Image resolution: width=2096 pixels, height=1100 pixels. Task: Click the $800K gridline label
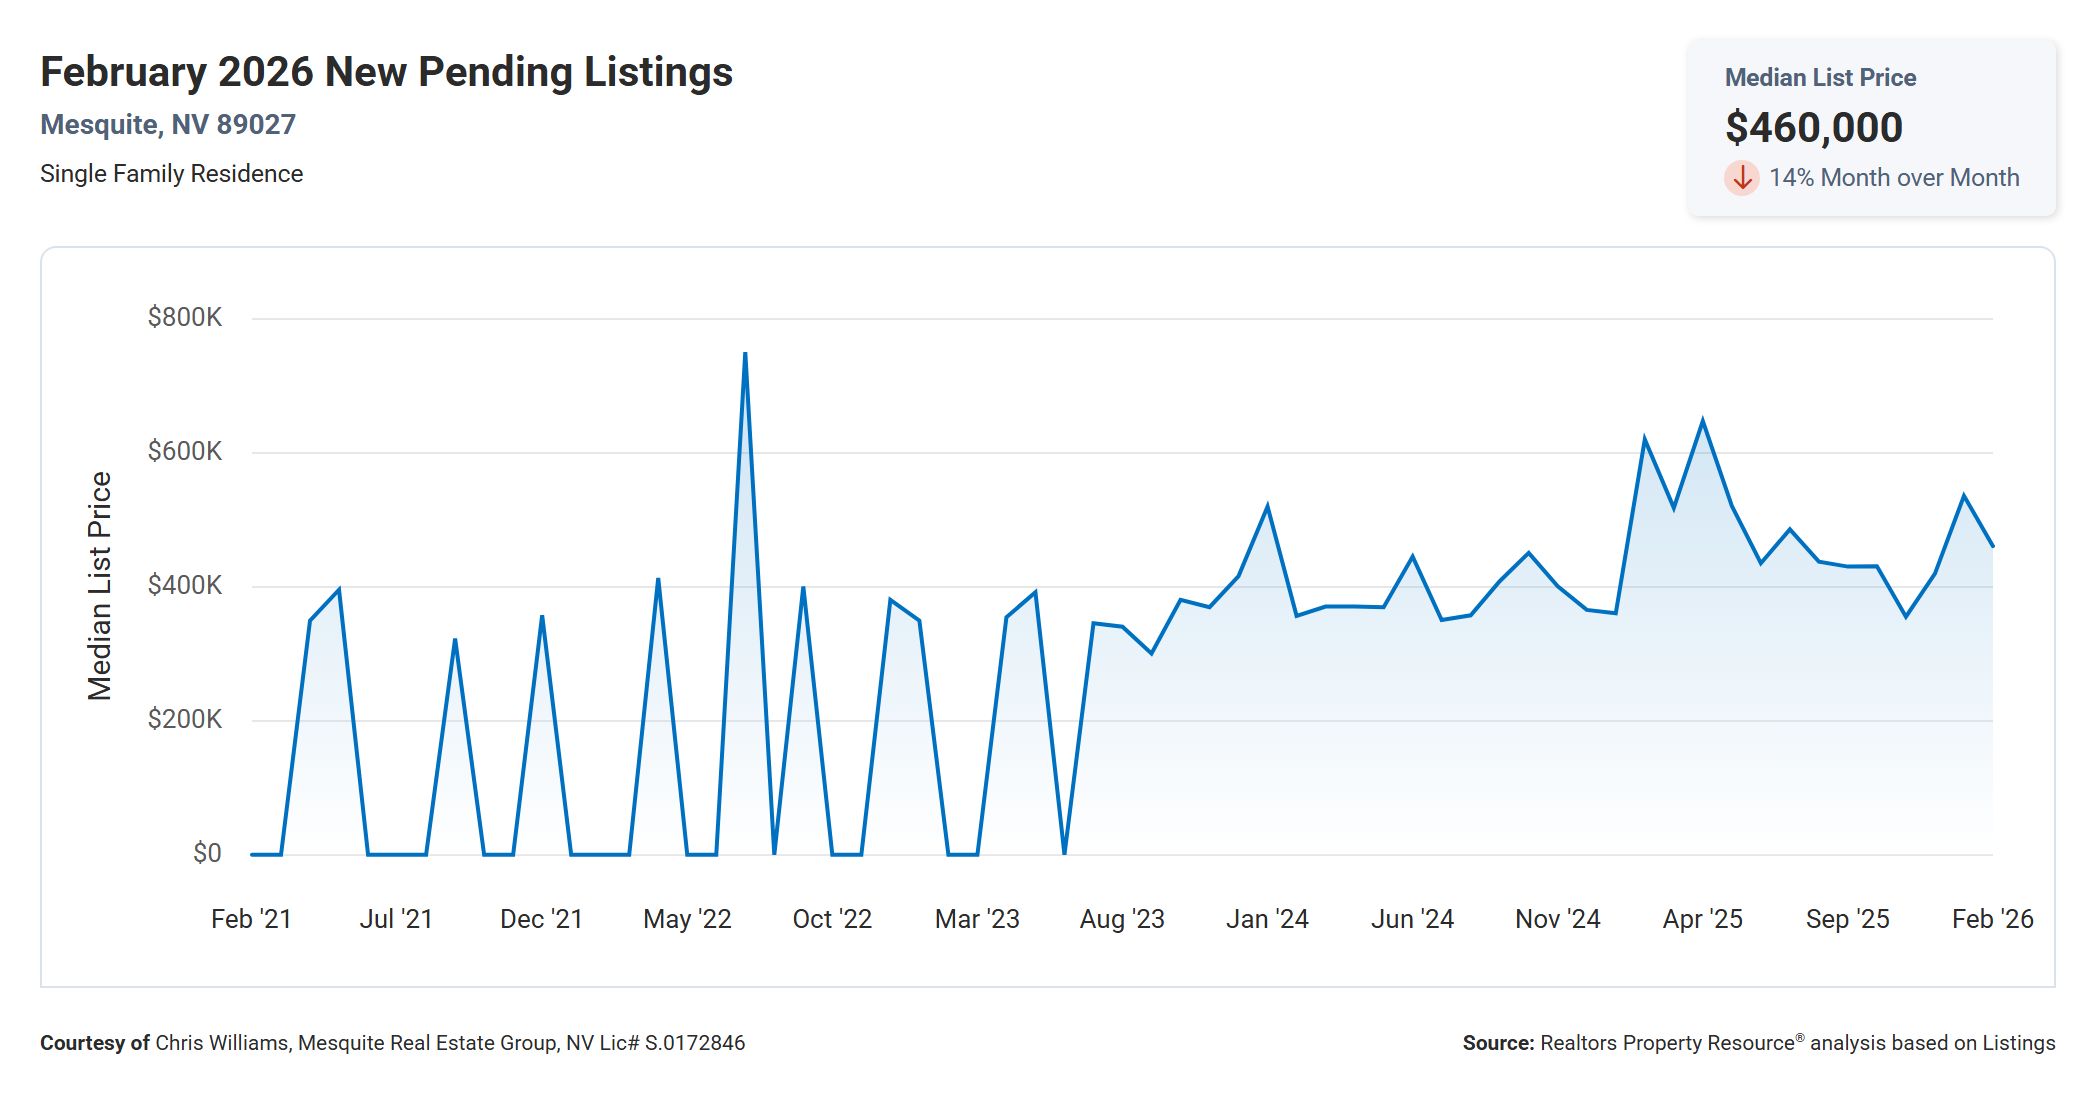point(187,317)
